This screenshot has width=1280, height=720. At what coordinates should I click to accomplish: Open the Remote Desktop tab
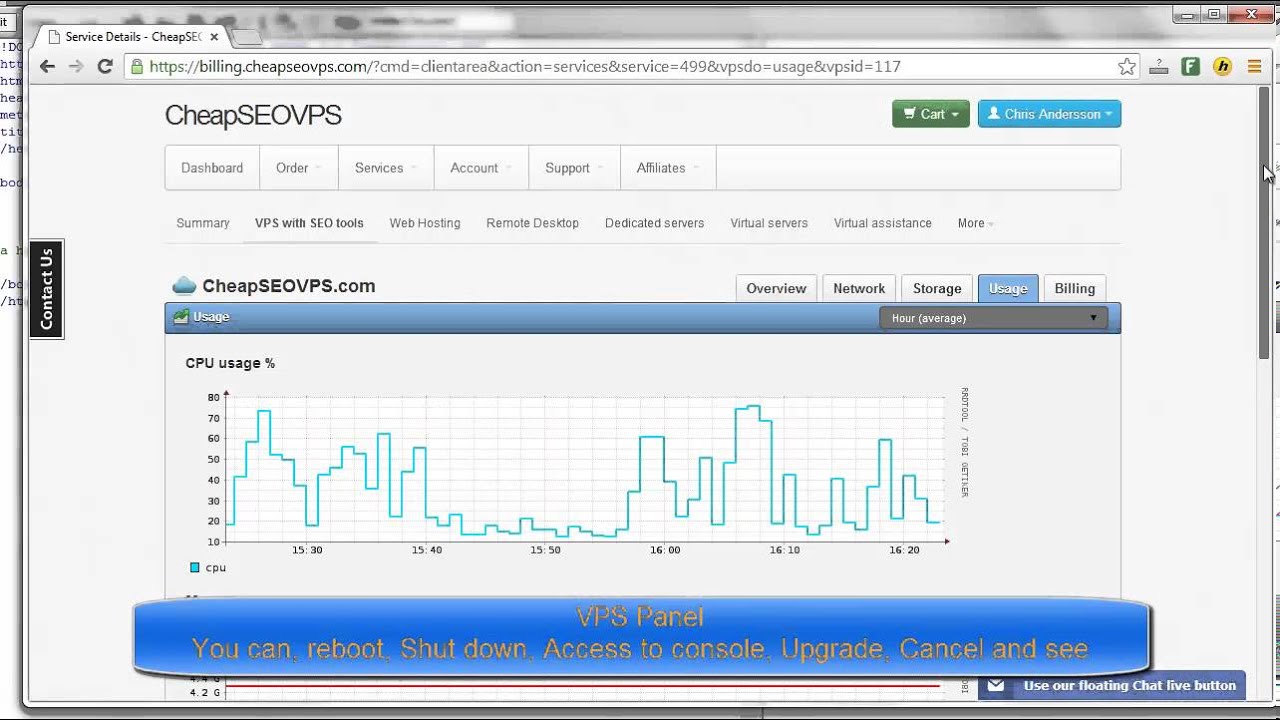click(x=532, y=223)
